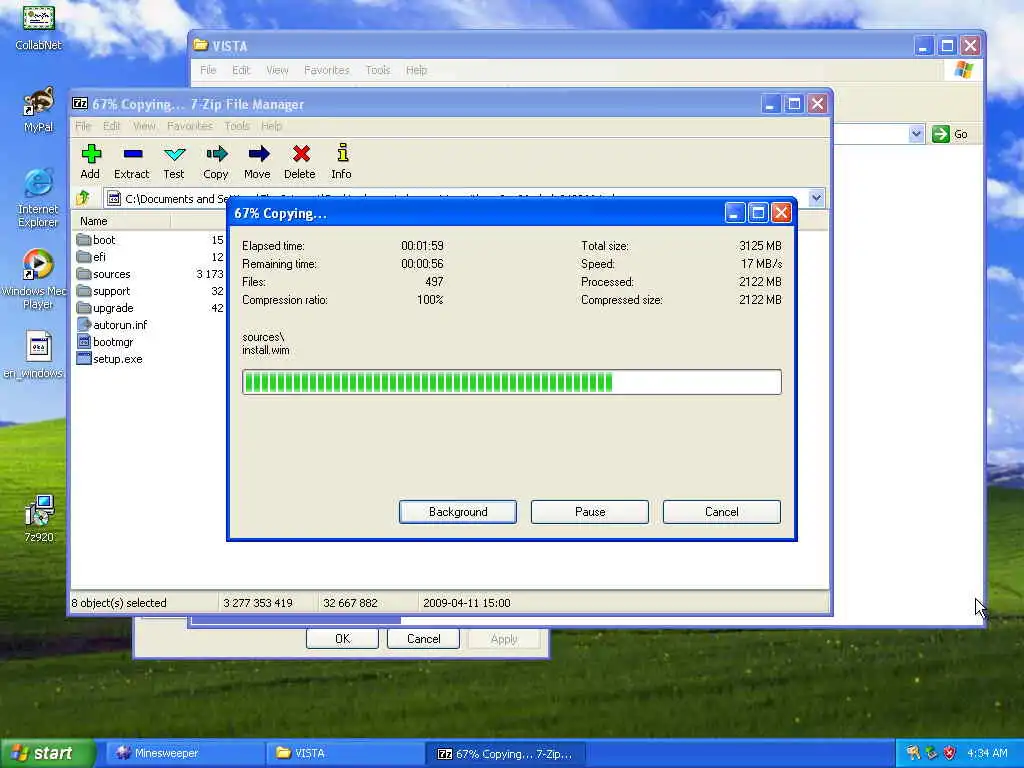Open View menu in VISTA window

click(277, 70)
